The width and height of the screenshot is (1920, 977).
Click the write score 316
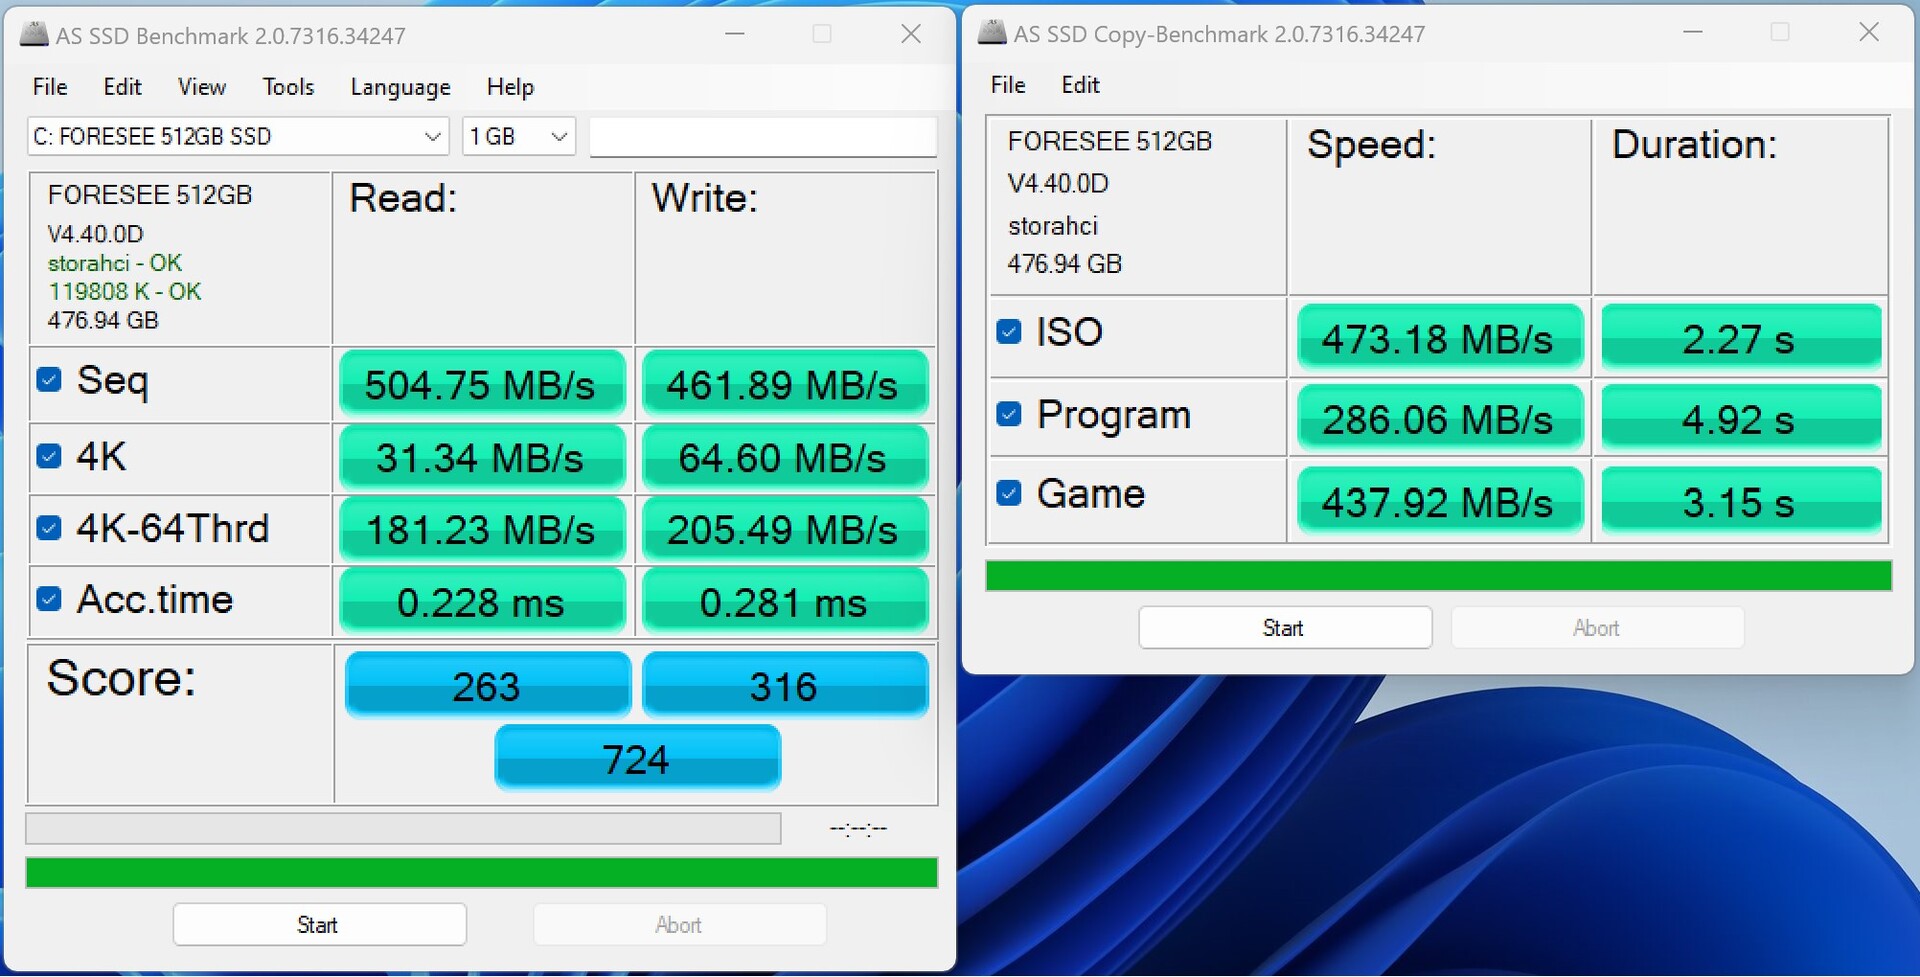[x=785, y=685]
